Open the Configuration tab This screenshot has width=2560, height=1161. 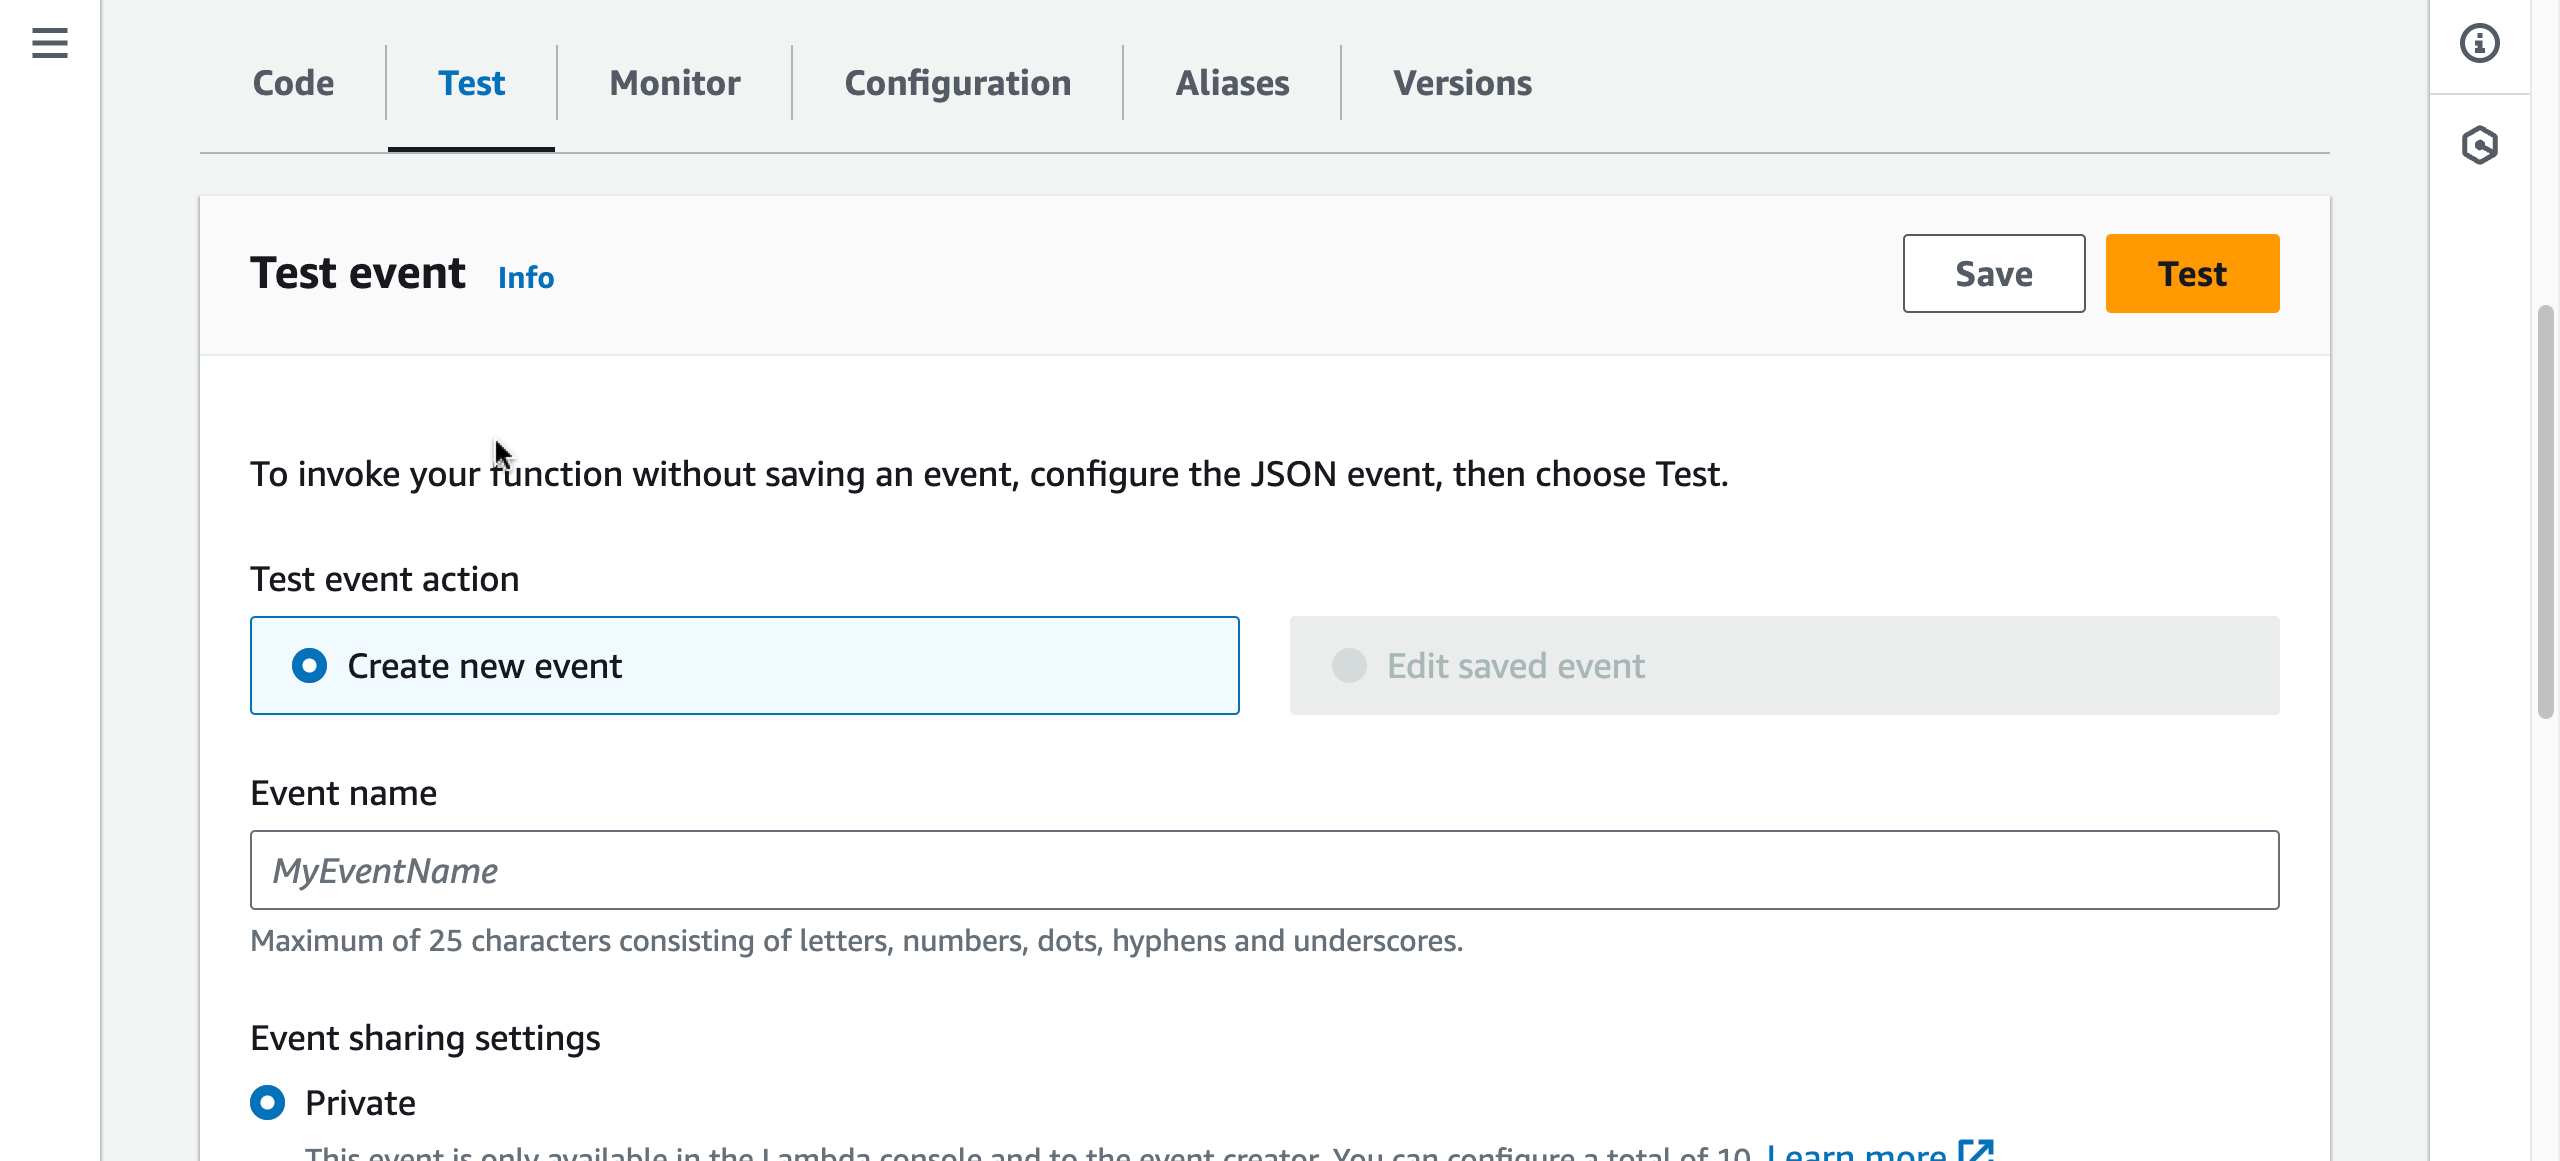pyautogui.click(x=957, y=83)
